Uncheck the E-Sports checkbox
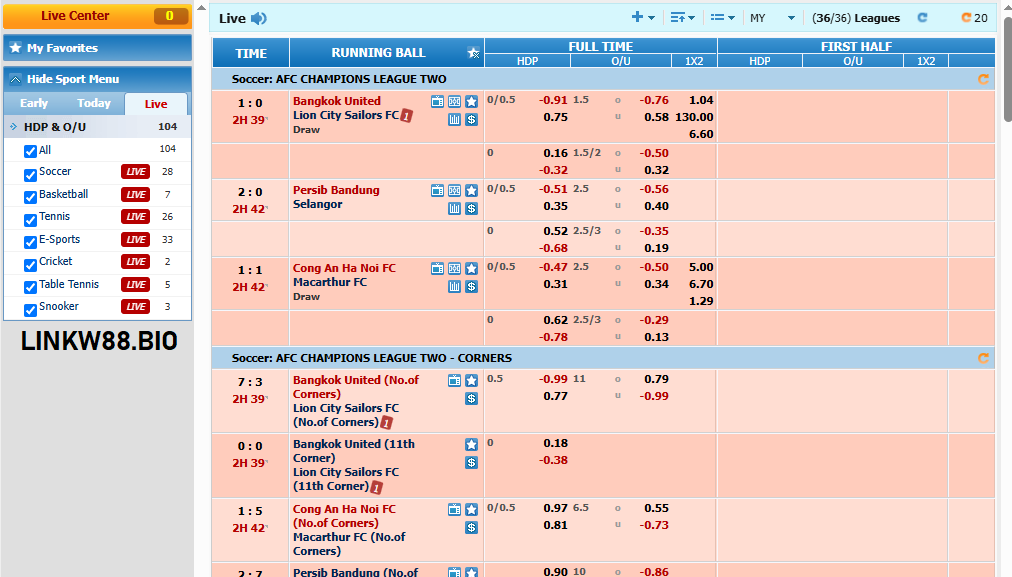Viewport: 1012px width, 577px height. pos(30,240)
